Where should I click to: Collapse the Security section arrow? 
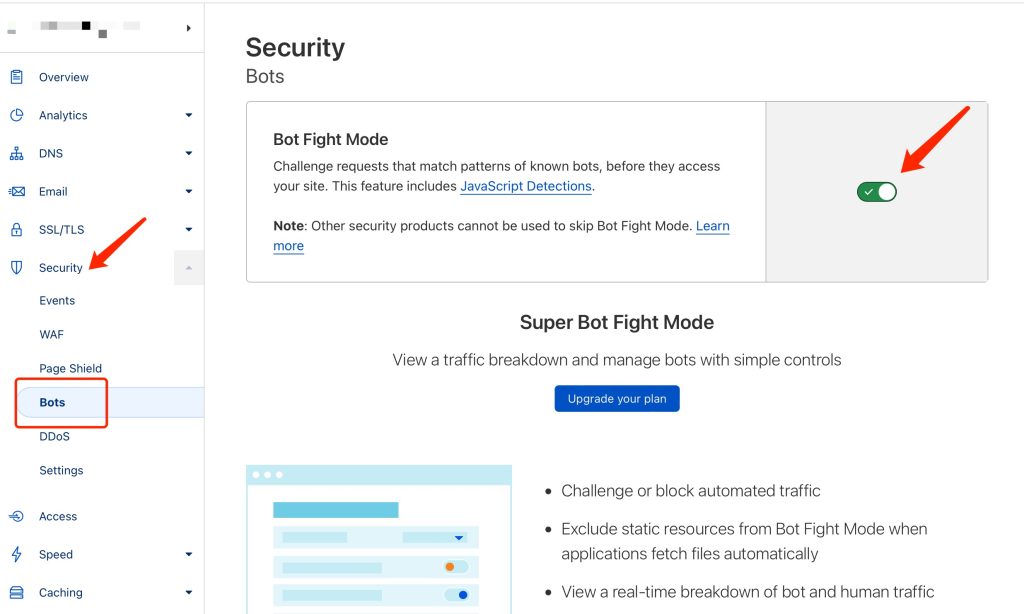tap(189, 268)
